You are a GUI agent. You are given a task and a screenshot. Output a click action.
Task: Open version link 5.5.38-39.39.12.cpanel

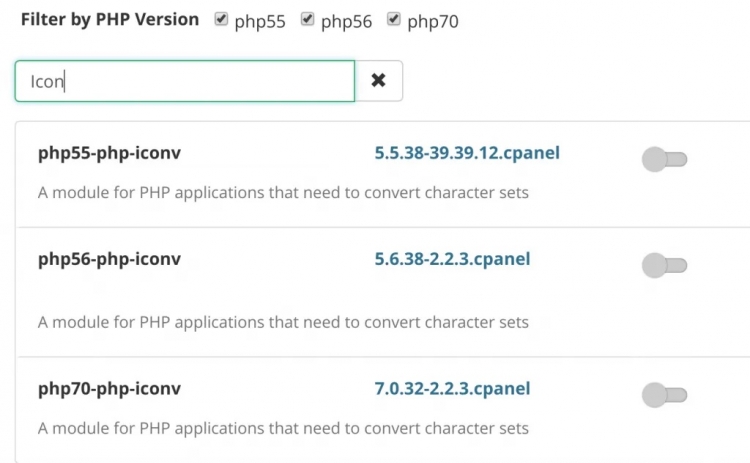click(x=467, y=153)
